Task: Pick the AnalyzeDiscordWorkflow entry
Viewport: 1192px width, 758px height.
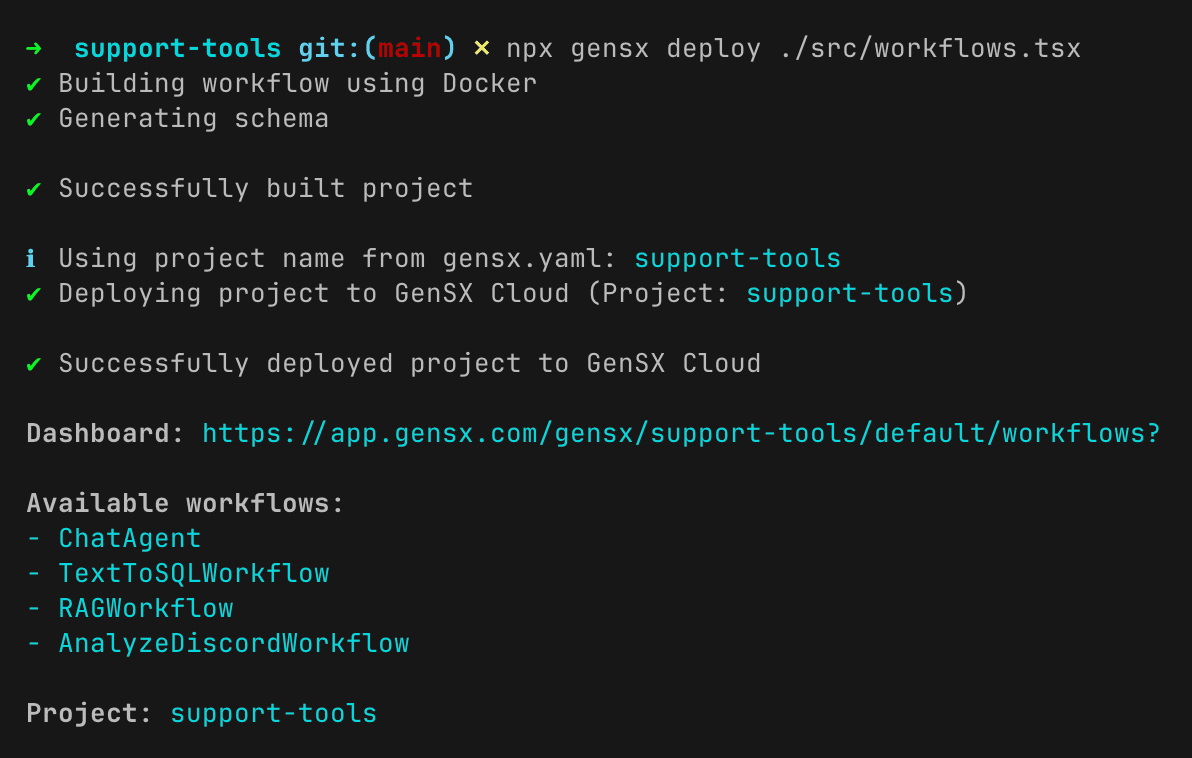Action: click(x=234, y=643)
